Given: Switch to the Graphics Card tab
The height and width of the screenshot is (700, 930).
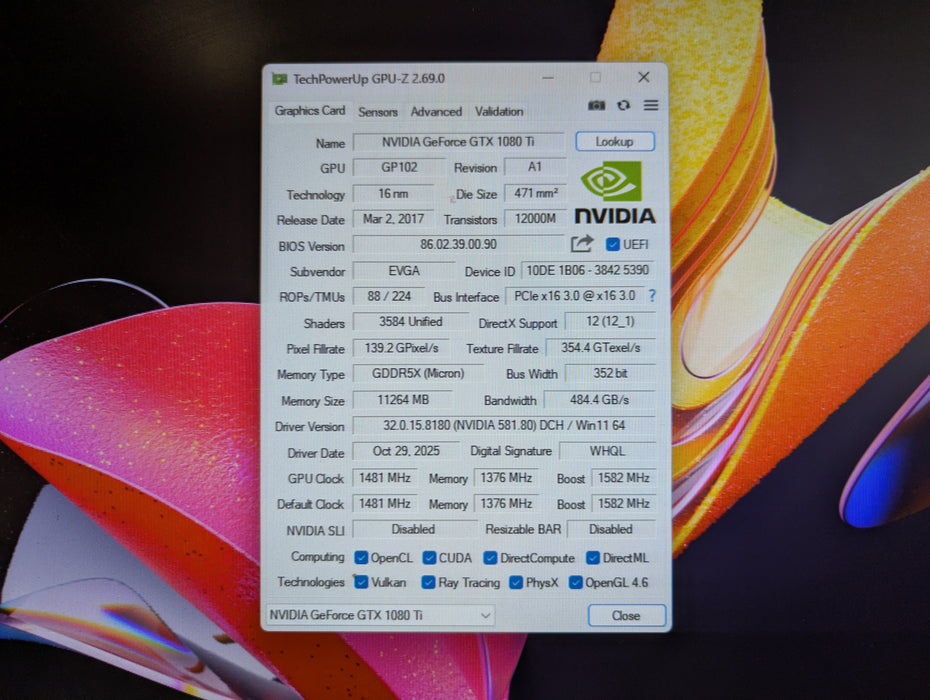Looking at the screenshot, I should point(310,111).
